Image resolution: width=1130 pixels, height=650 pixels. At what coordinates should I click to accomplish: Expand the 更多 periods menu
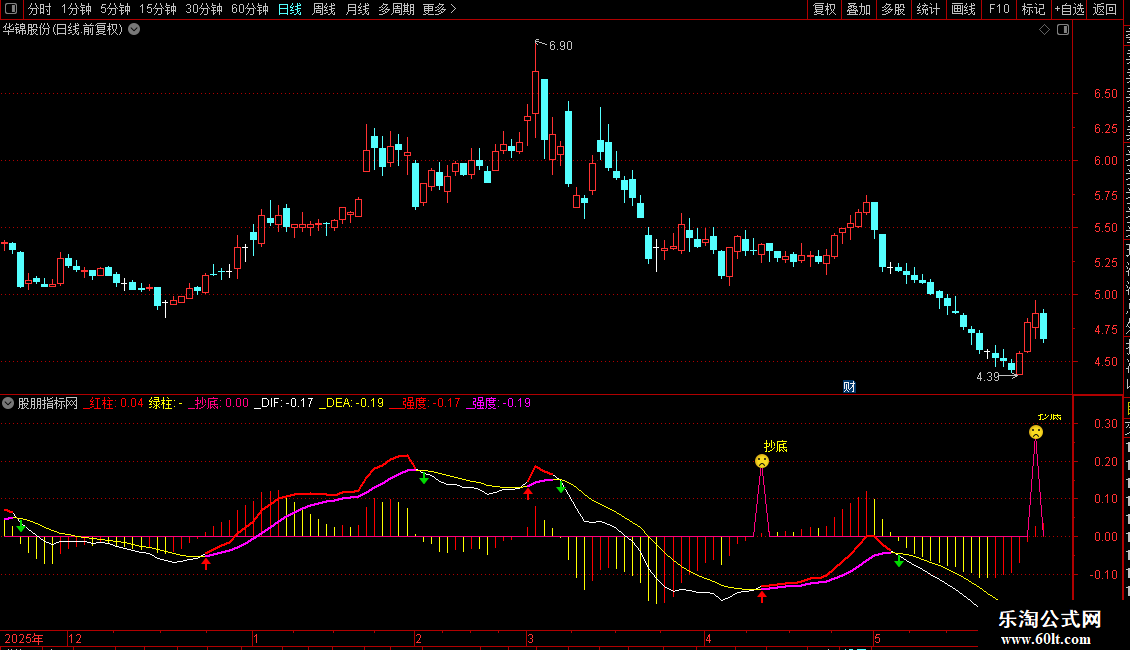click(440, 9)
